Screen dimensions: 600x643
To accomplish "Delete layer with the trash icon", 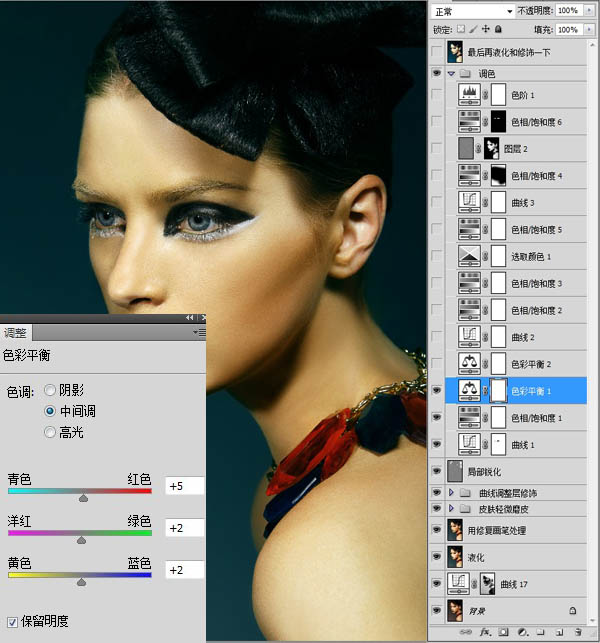I will click(578, 632).
